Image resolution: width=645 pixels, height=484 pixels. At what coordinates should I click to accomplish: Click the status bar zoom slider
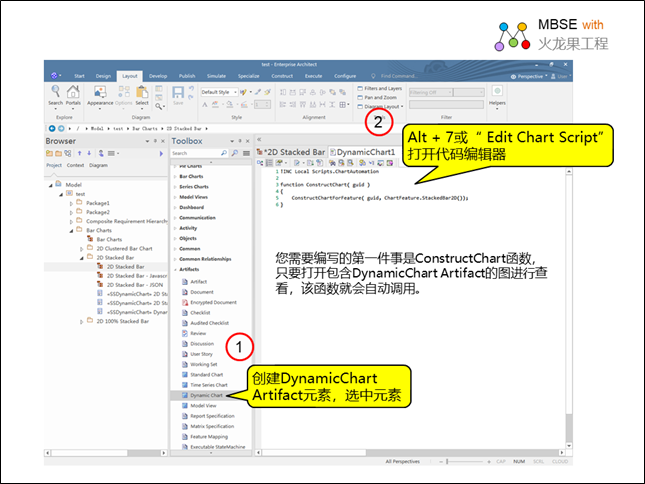tap(464, 462)
